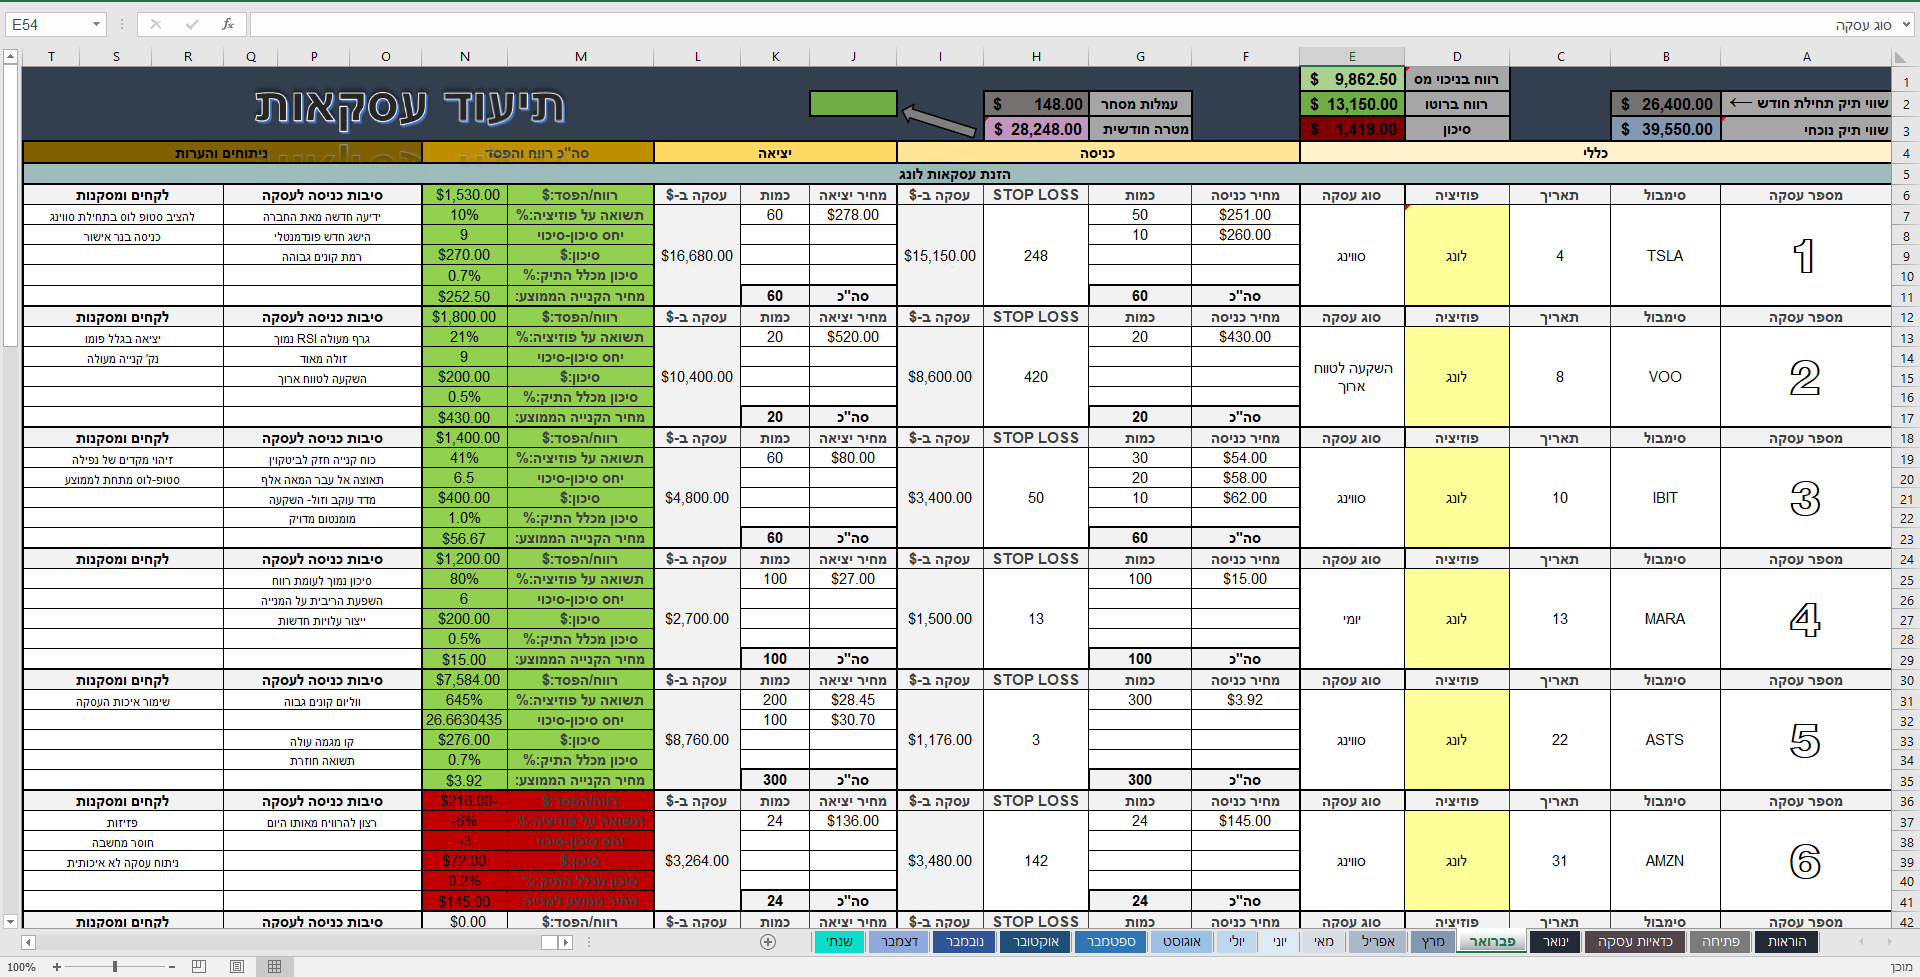Select column E header
The height and width of the screenshot is (977, 1920).
(x=1352, y=57)
